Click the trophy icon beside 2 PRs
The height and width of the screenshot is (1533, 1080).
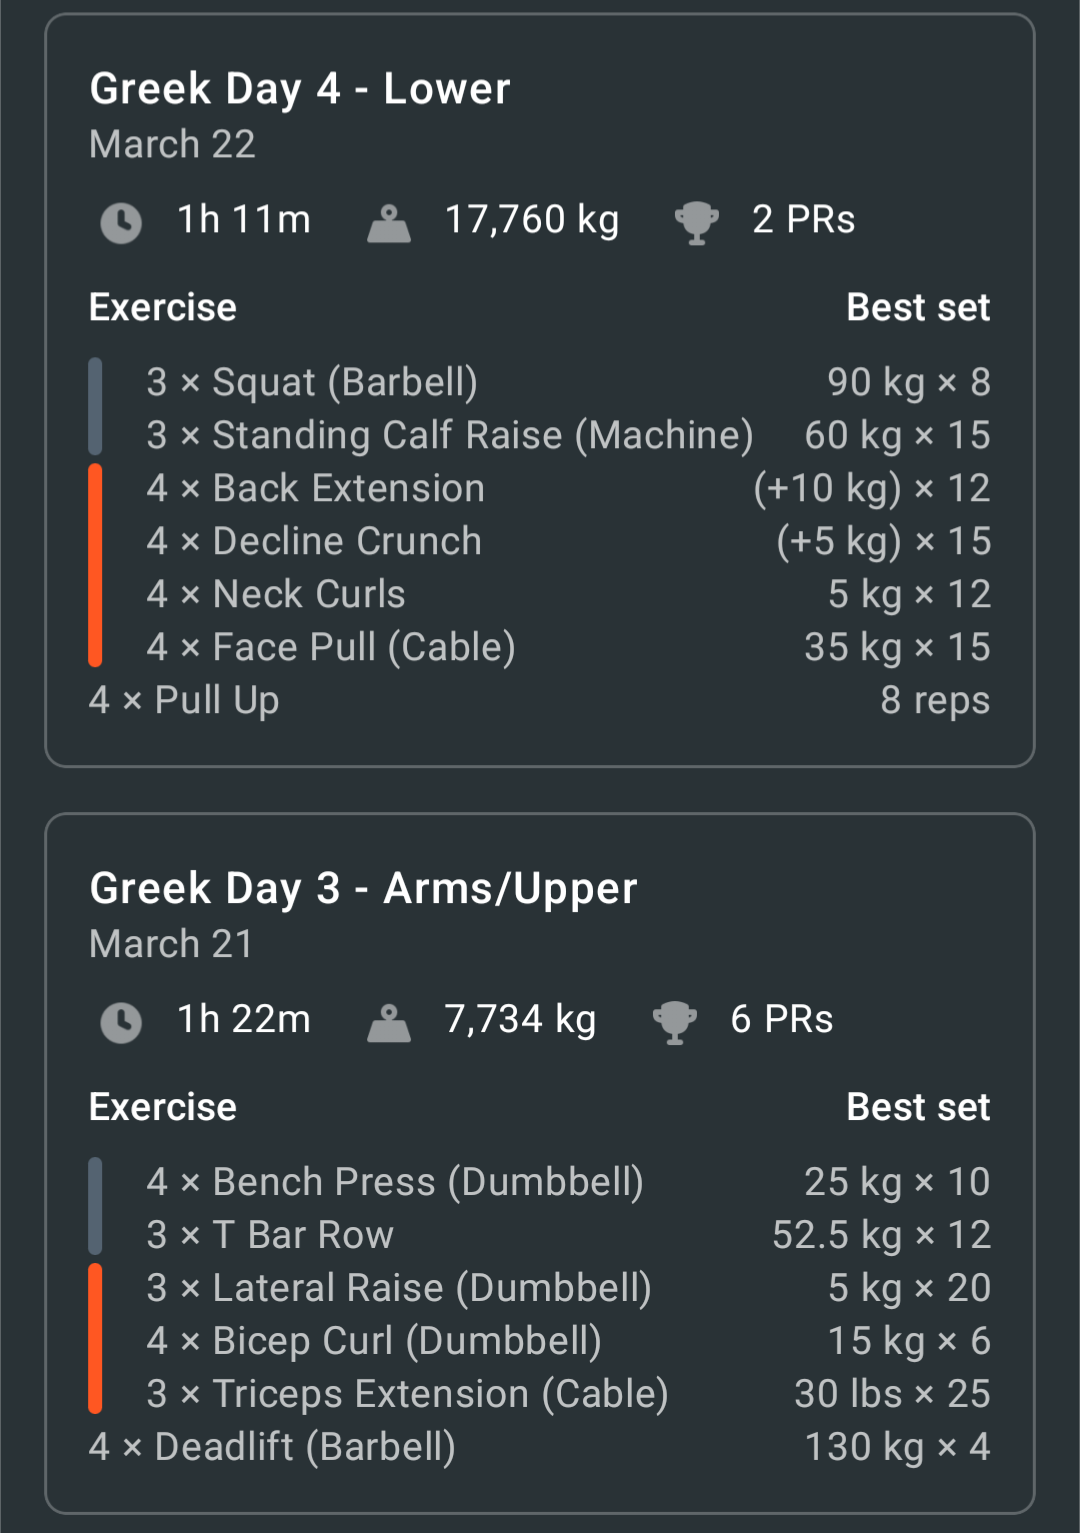click(697, 223)
